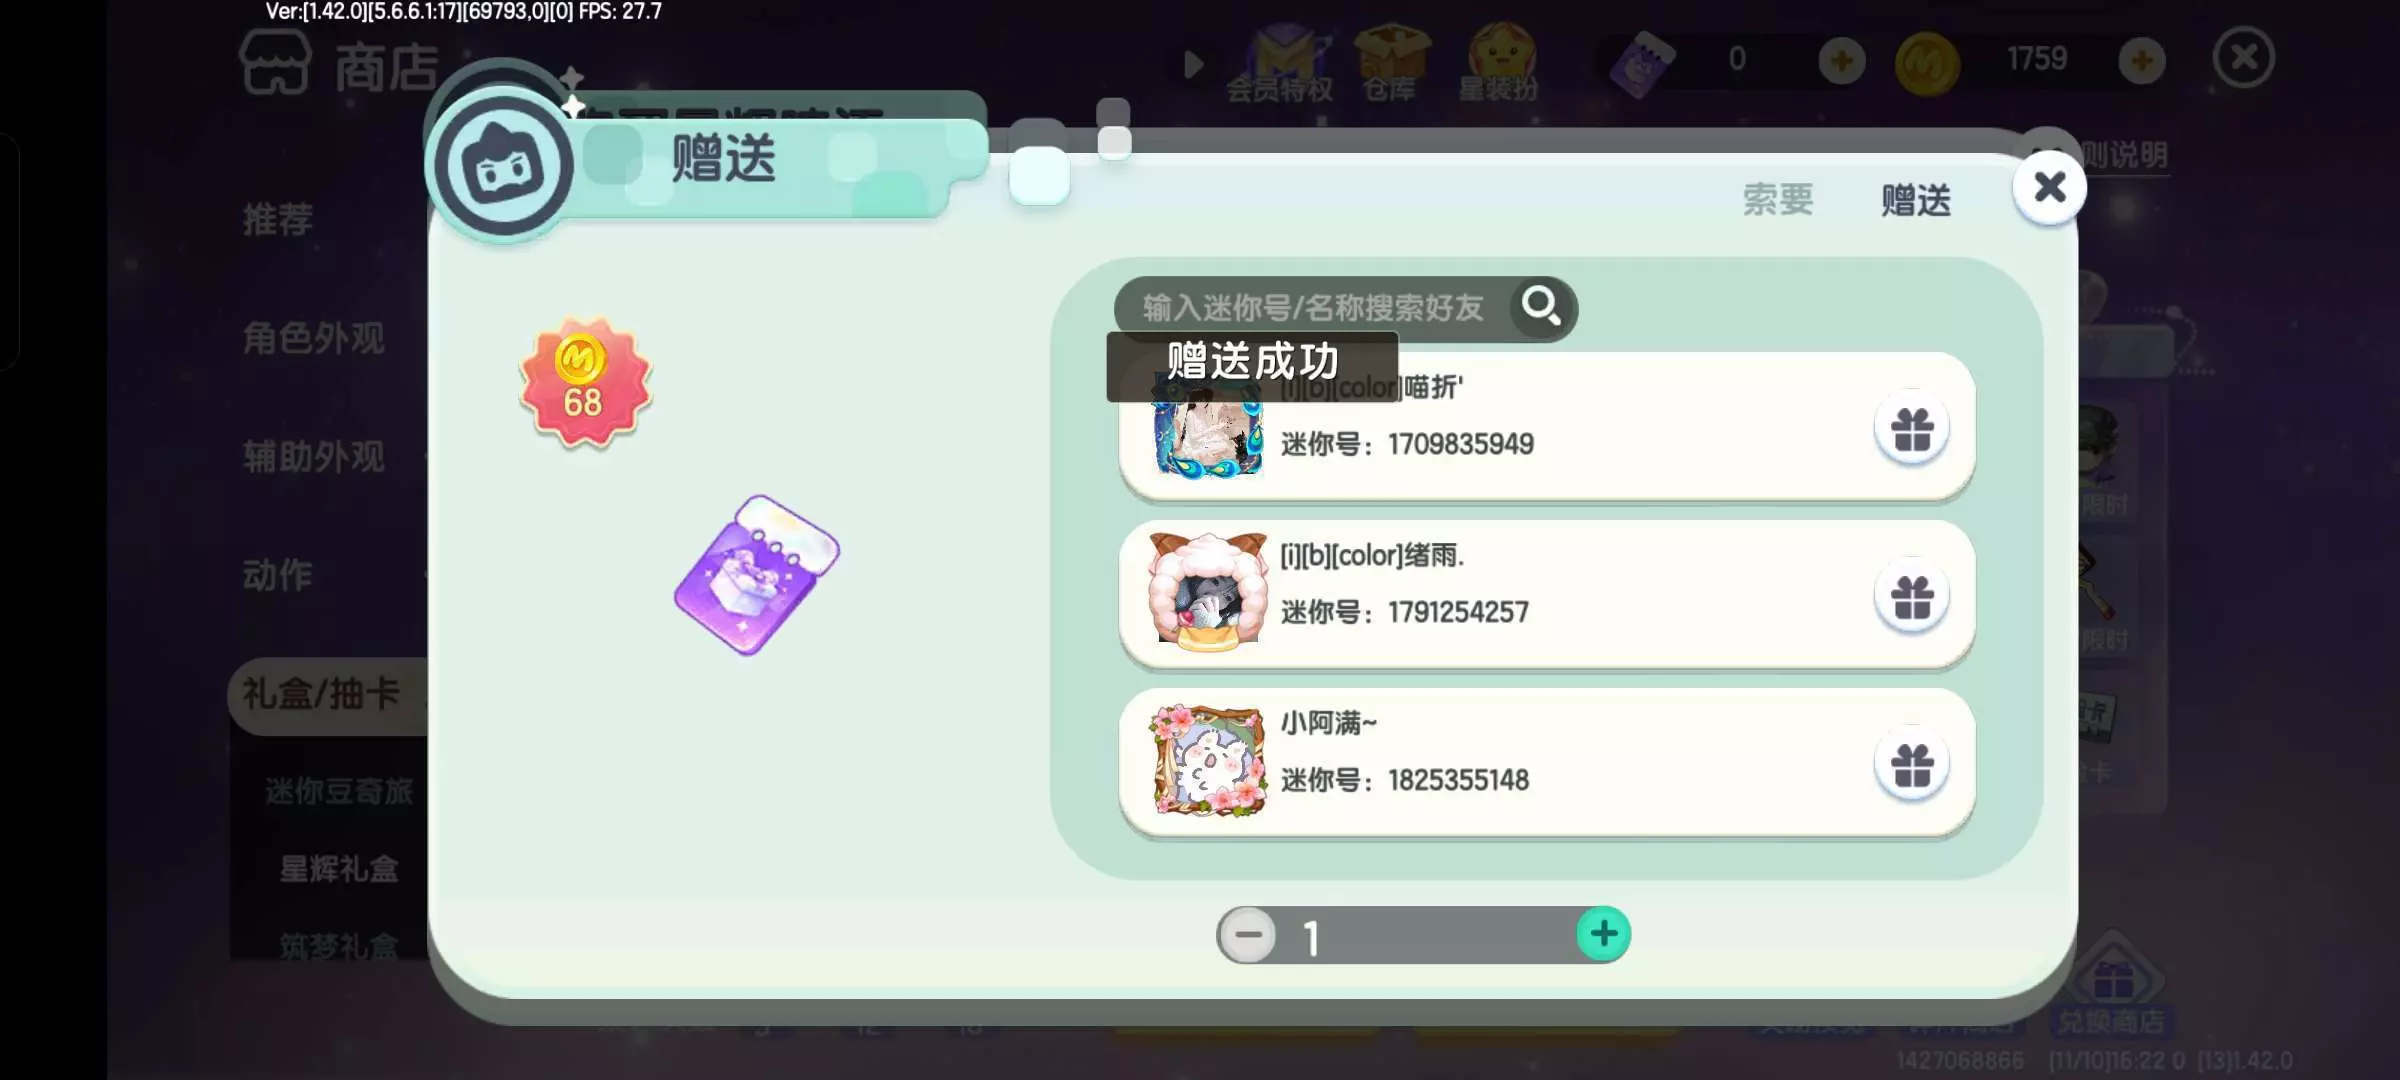Add more mini coins via plus
Viewport: 2400px width, 1080px height.
[x=2141, y=62]
